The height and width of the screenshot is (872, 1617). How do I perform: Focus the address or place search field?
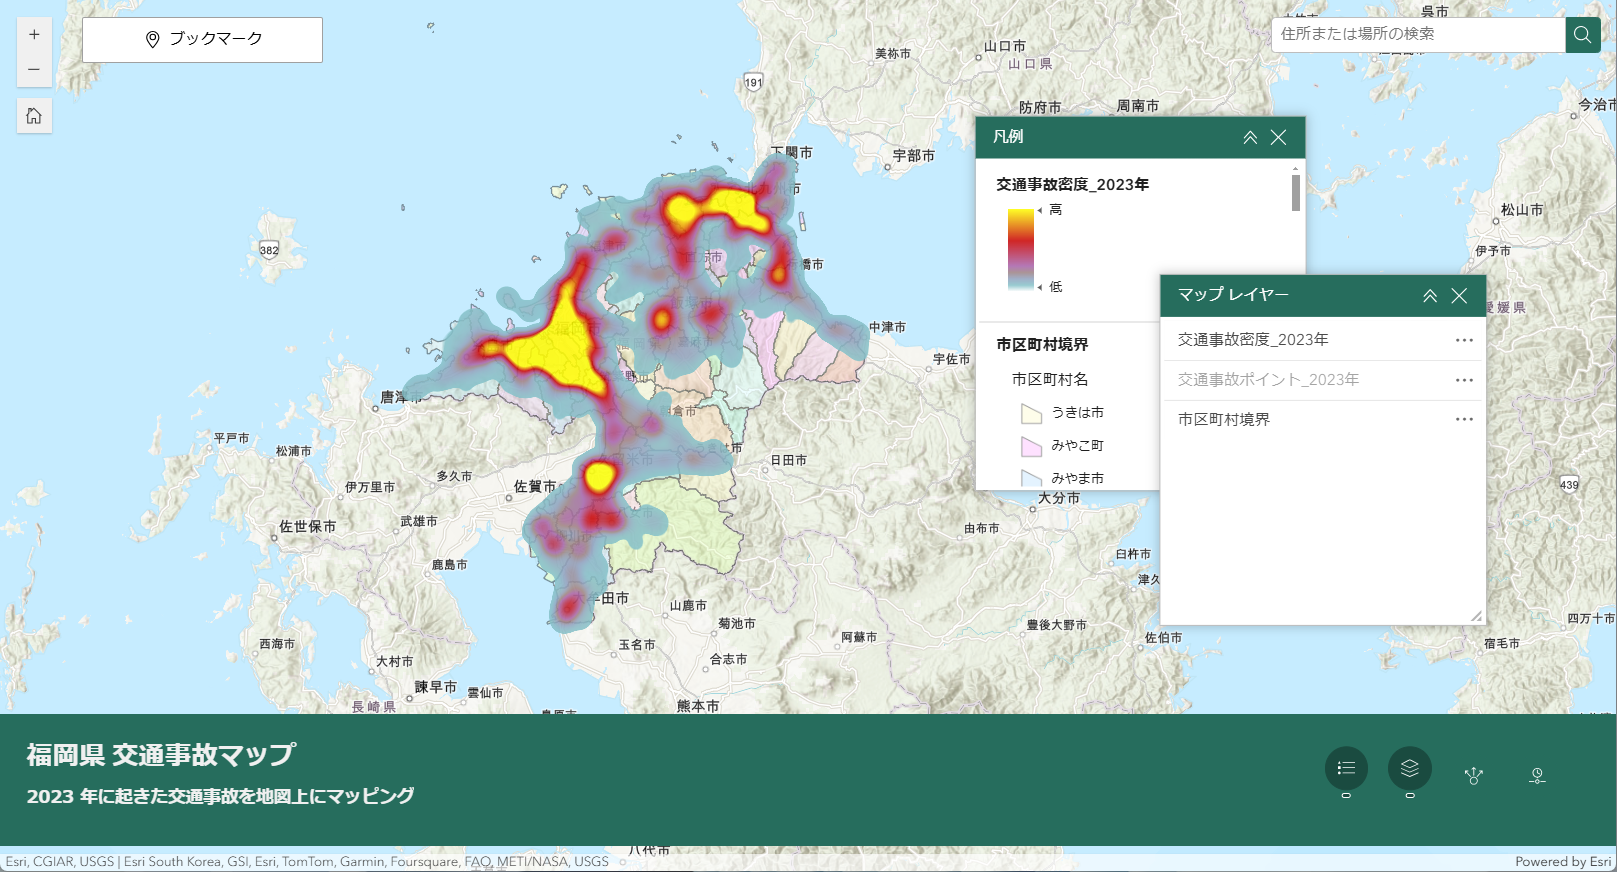pyautogui.click(x=1417, y=34)
